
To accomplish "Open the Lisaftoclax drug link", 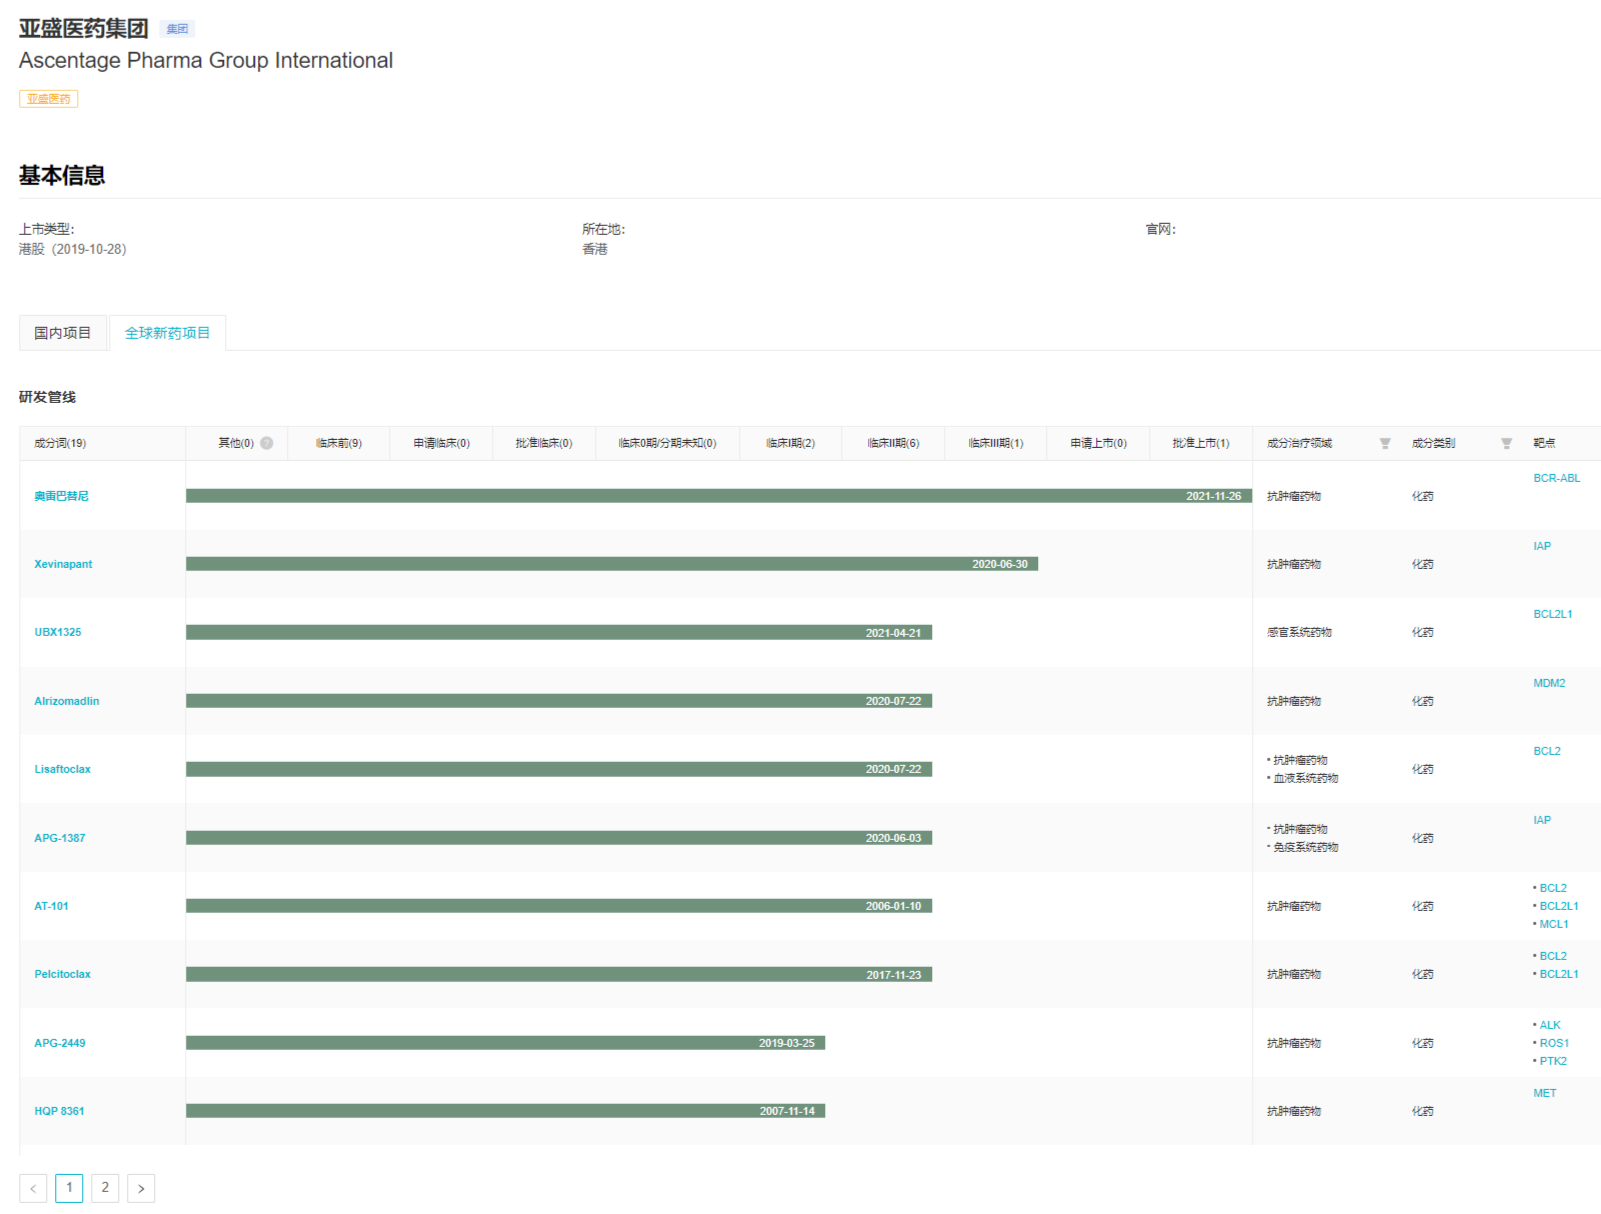I will coord(62,769).
